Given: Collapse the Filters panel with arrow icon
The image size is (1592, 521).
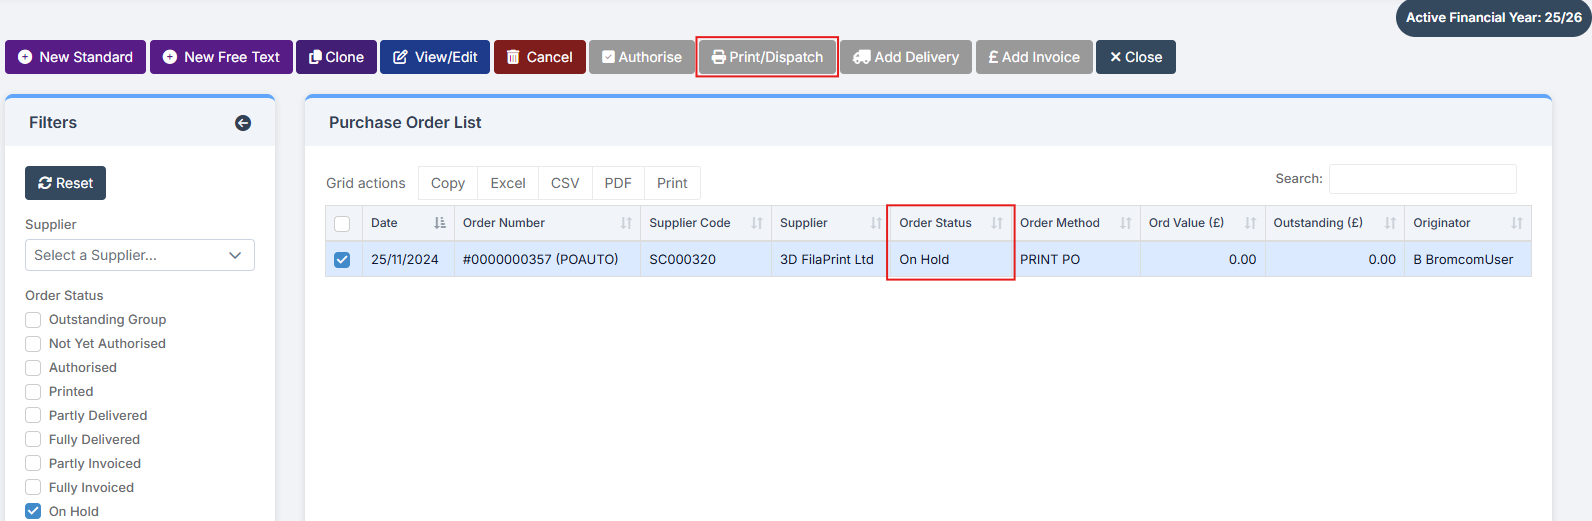Looking at the screenshot, I should [243, 123].
